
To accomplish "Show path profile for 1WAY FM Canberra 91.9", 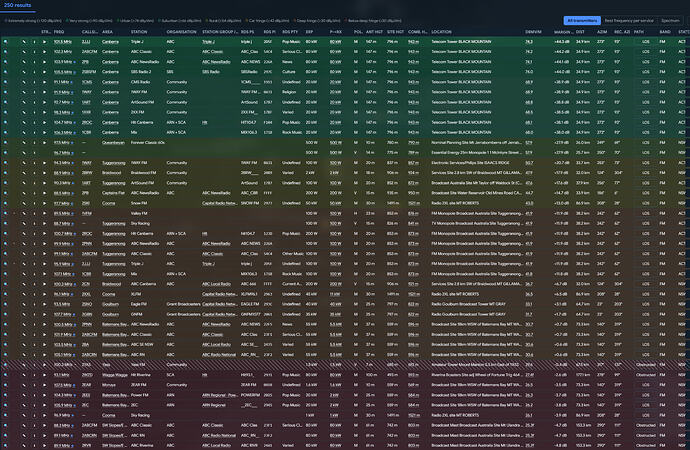I will click(24, 92).
